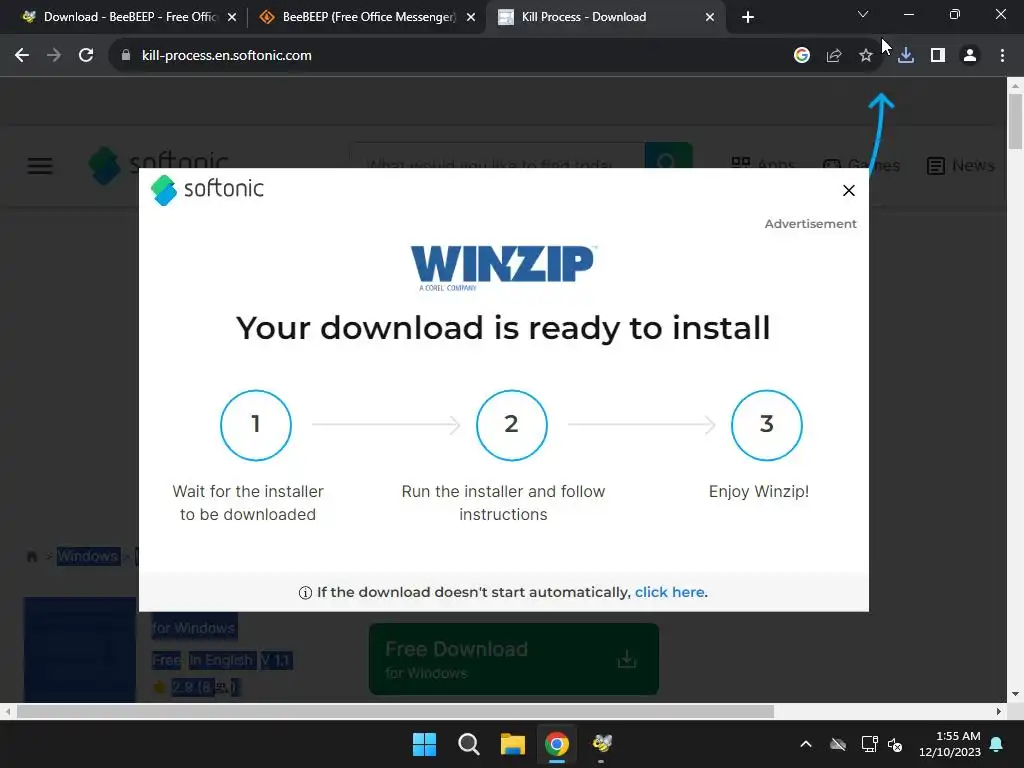Open the clock and date panel
The width and height of the screenshot is (1024, 768).
tap(950, 744)
